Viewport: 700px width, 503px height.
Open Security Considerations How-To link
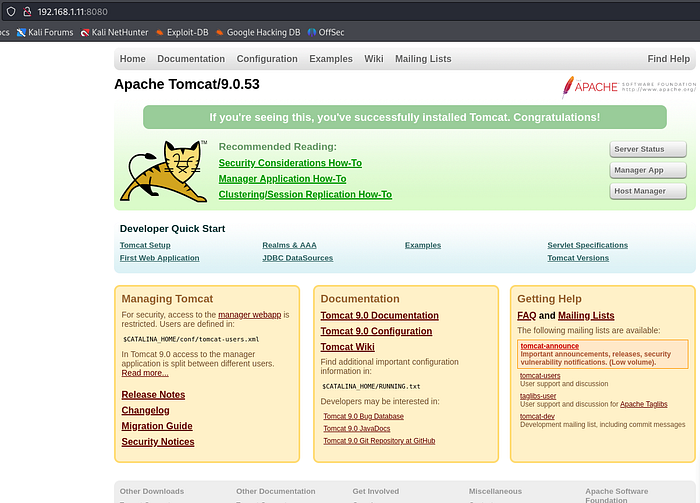290,163
